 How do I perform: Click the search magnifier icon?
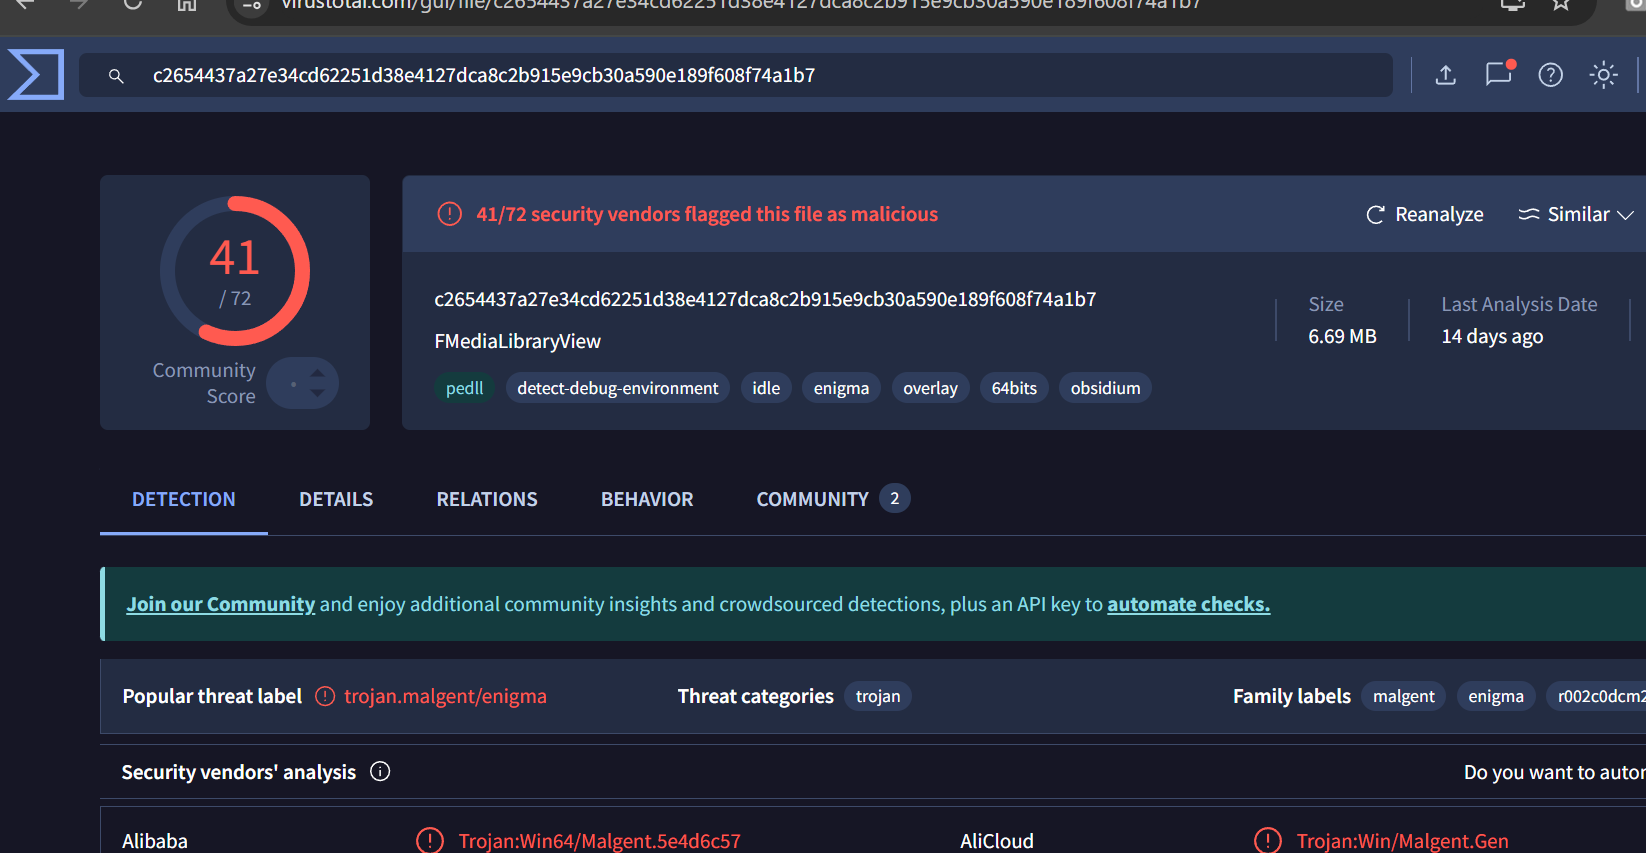pos(116,76)
